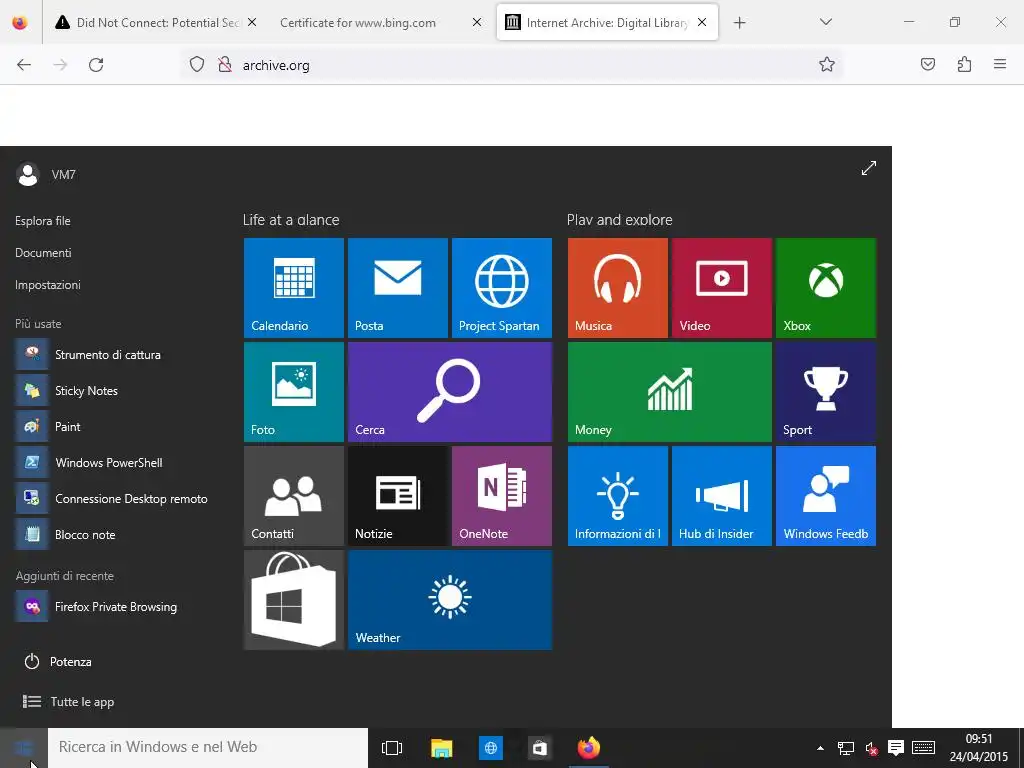Image resolution: width=1024 pixels, height=768 pixels.
Task: Open Documenti folder link
Action: tap(43, 253)
